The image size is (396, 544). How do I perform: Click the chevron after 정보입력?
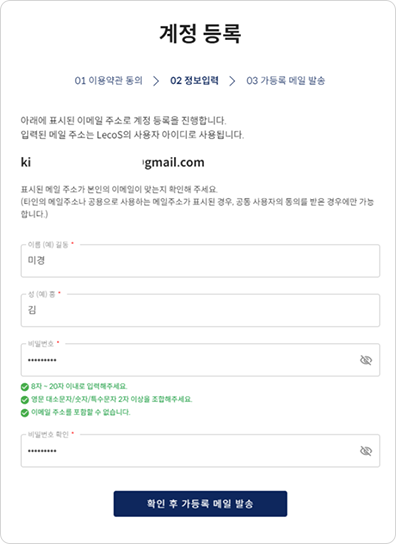coord(232,81)
